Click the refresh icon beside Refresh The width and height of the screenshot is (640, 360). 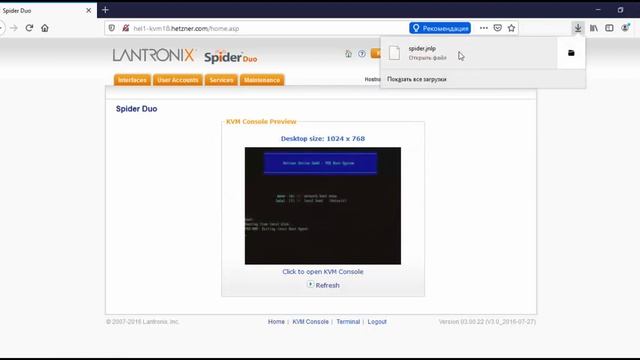310,284
